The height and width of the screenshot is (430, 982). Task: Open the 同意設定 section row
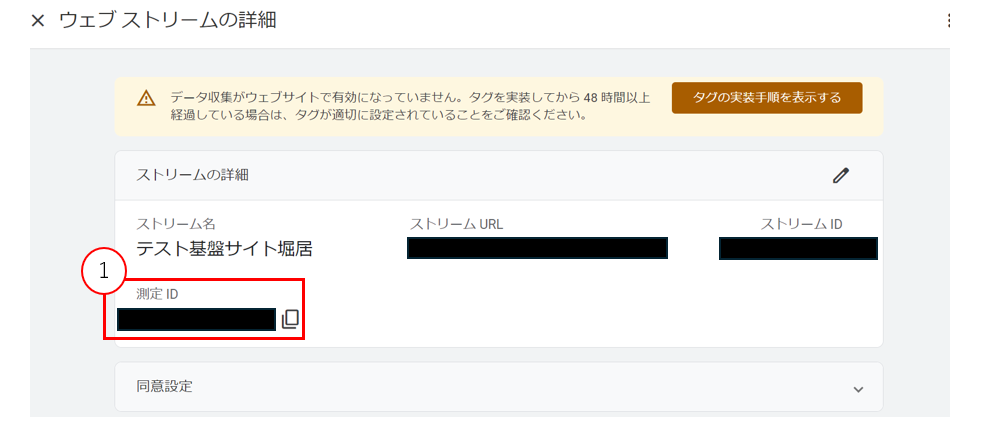coord(499,387)
